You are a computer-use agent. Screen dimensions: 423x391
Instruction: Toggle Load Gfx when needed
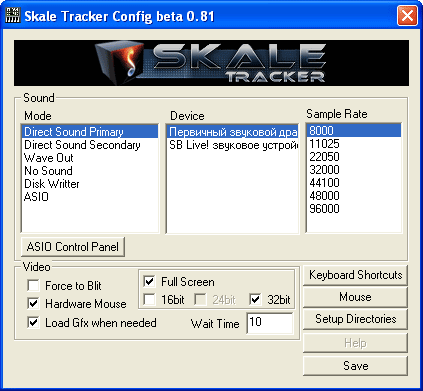coord(33,323)
